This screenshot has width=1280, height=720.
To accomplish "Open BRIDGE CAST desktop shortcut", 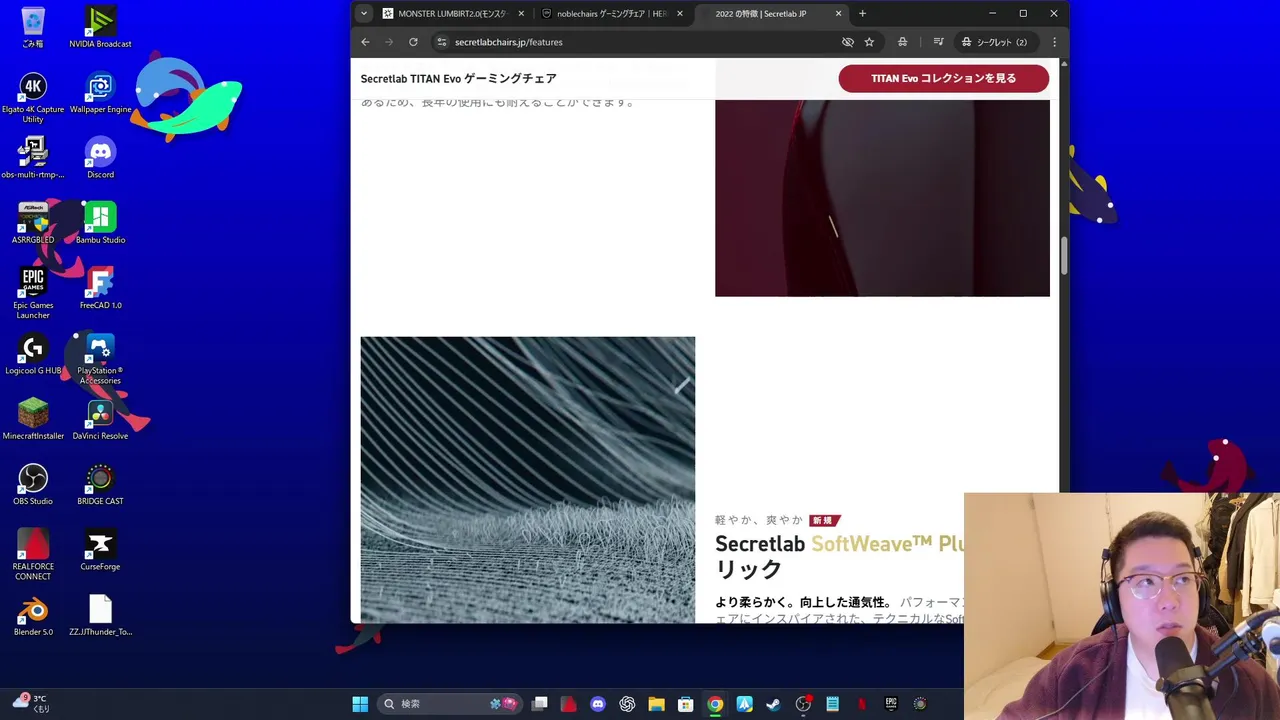I will [100, 484].
